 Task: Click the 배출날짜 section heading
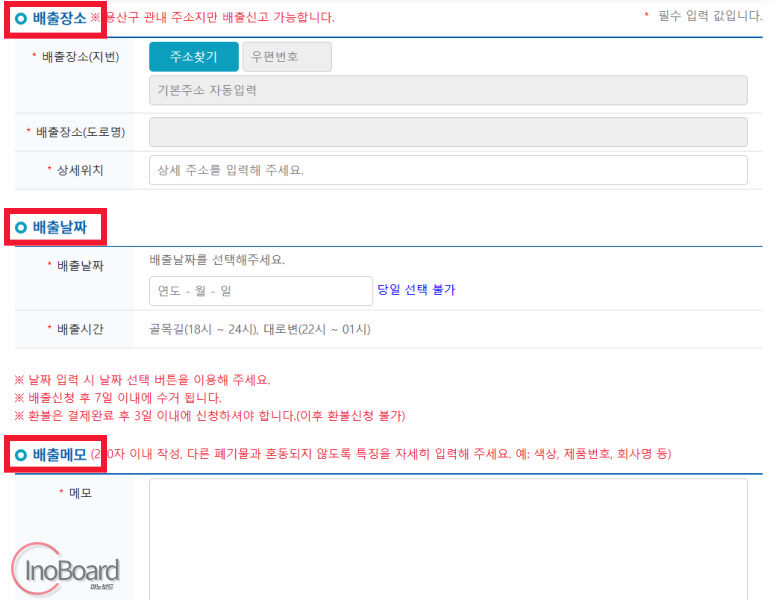click(59, 227)
